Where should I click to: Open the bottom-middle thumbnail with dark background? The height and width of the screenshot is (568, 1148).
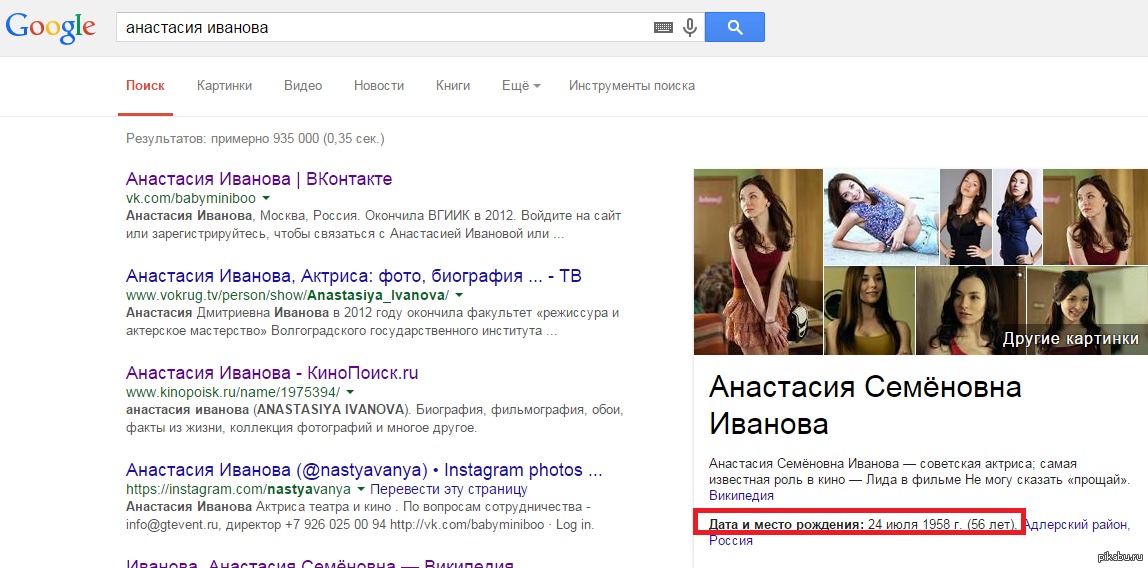click(970, 311)
